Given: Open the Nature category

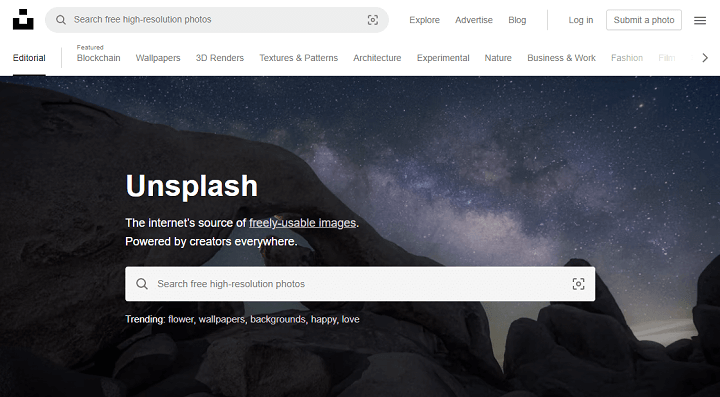Looking at the screenshot, I should tap(498, 58).
